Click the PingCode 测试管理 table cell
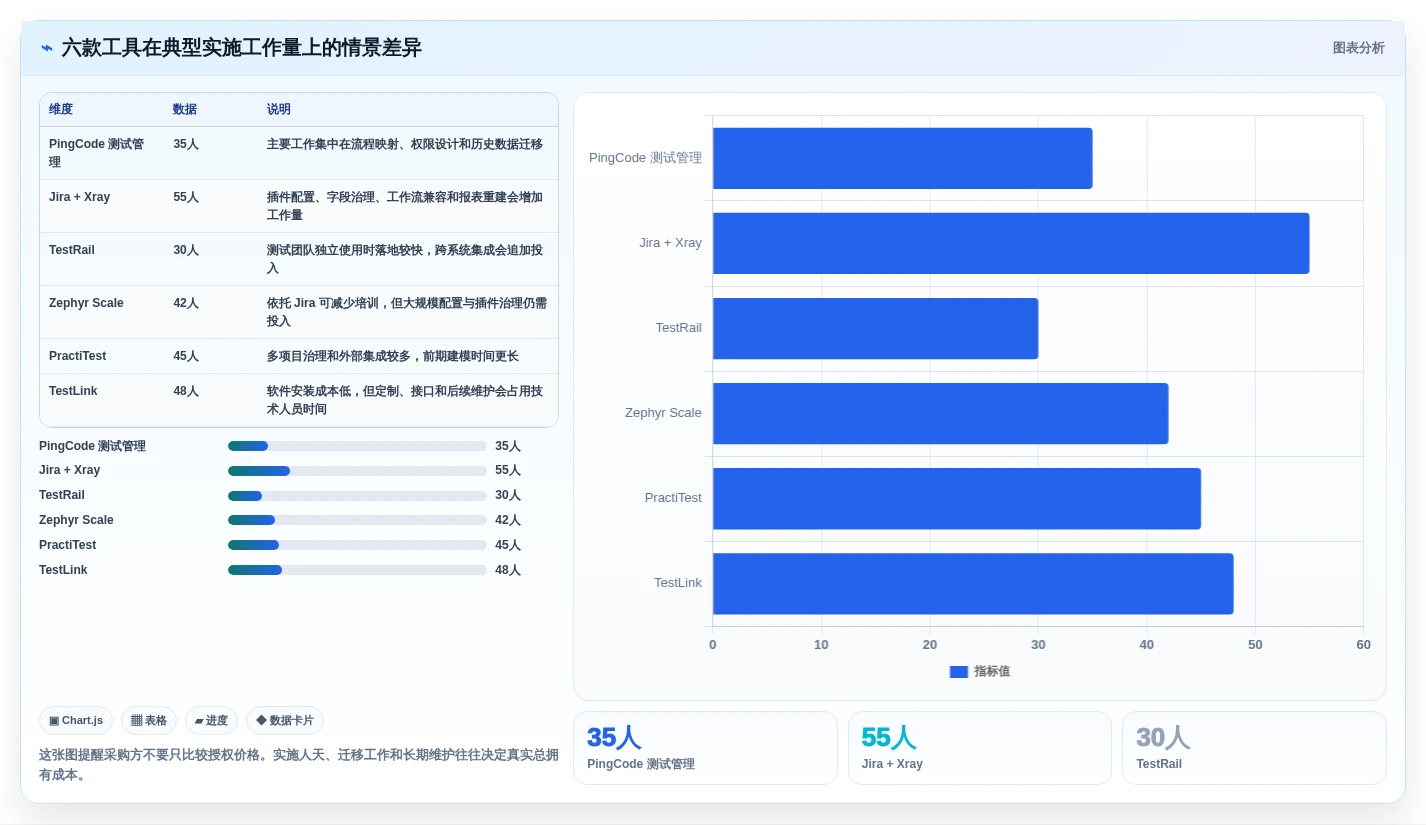The image size is (1426, 825). [x=102, y=153]
